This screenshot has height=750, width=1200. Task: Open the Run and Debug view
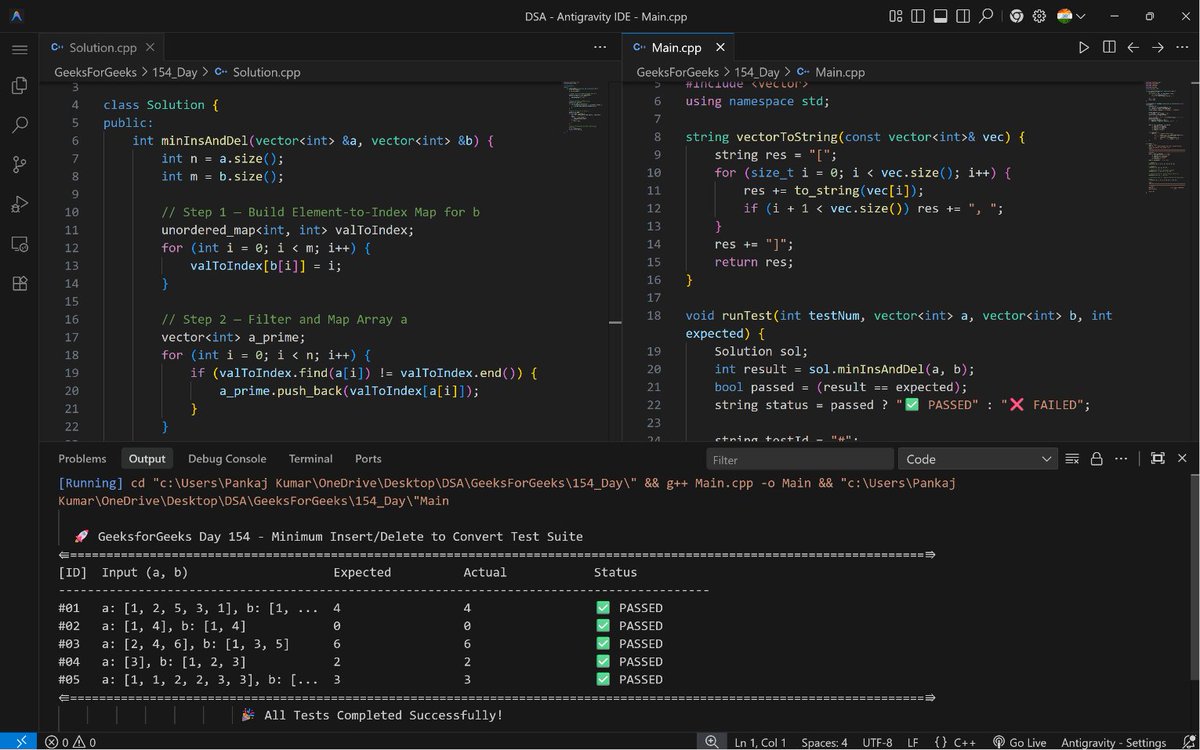19,204
